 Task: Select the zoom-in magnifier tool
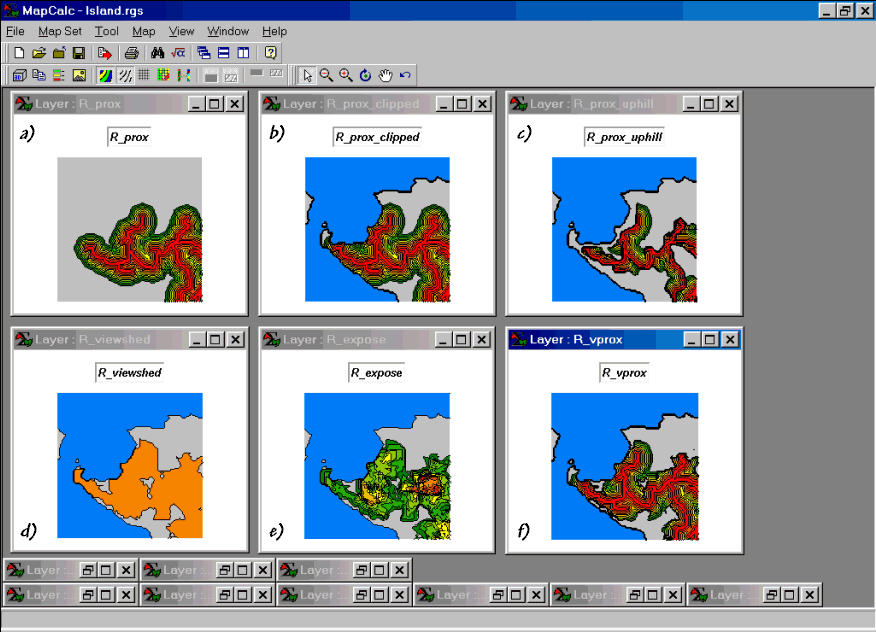[345, 75]
